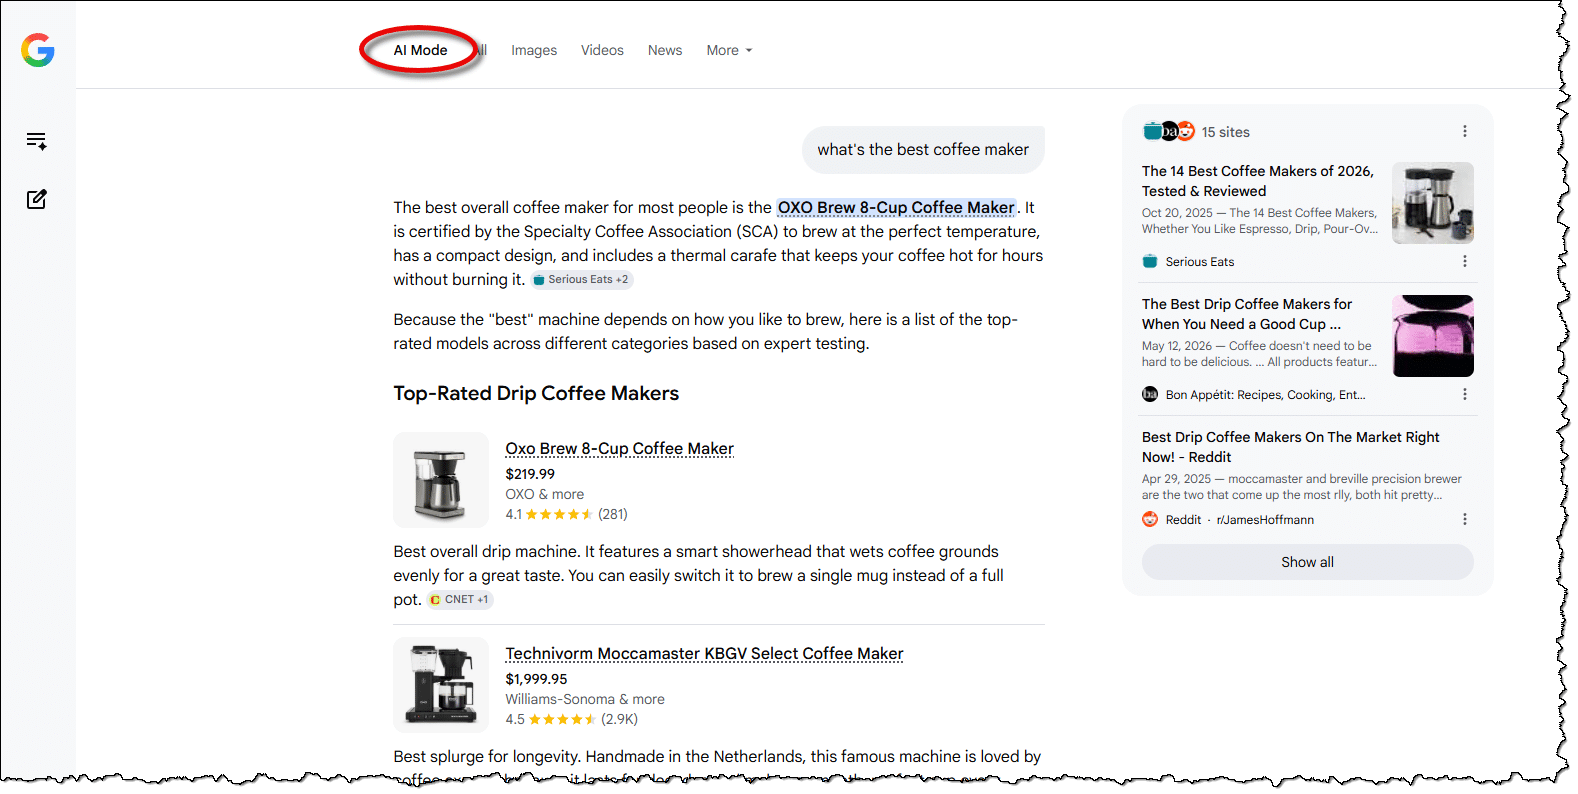The height and width of the screenshot is (794, 1578).
Task: Click the highlighted OXO Brew 8-Cup Coffee Maker link
Action: pos(896,208)
